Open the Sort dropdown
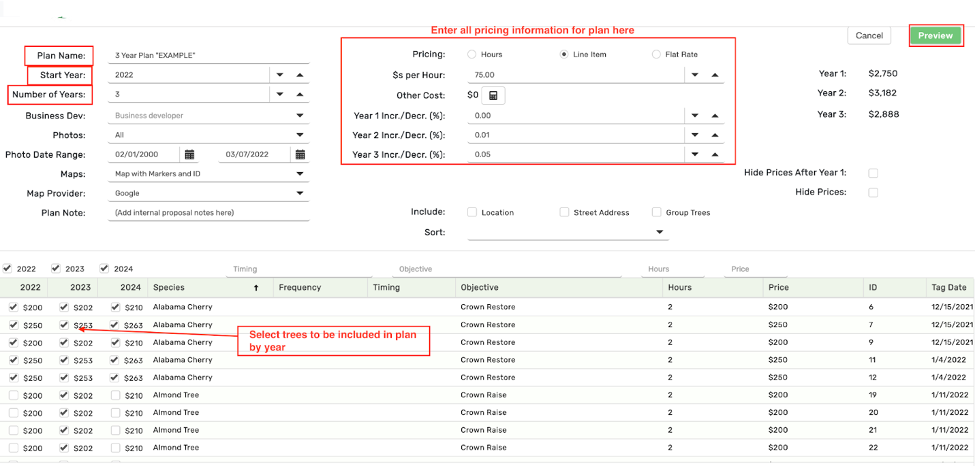This screenshot has width=977, height=466. pyautogui.click(x=660, y=232)
